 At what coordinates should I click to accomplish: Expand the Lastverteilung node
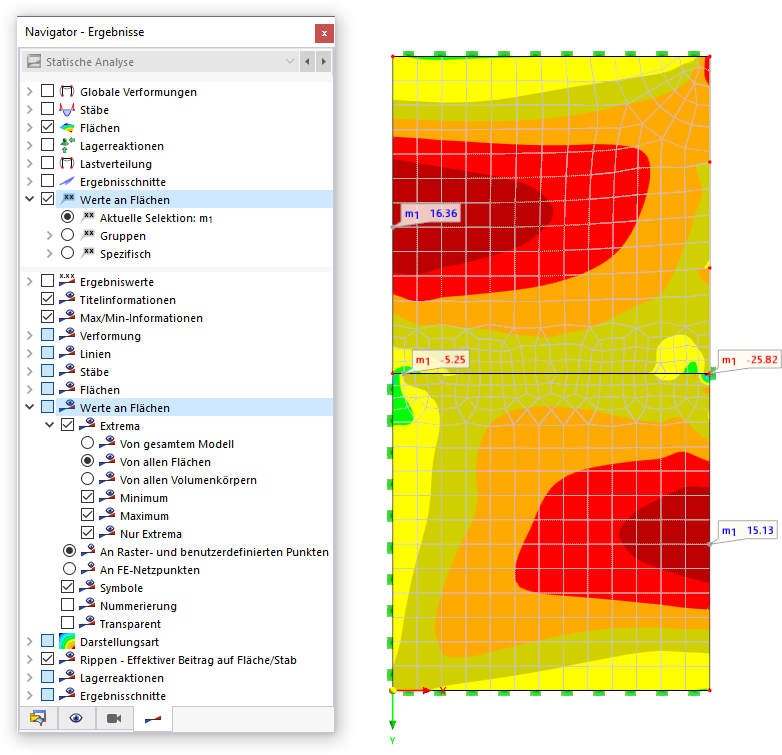click(x=29, y=164)
